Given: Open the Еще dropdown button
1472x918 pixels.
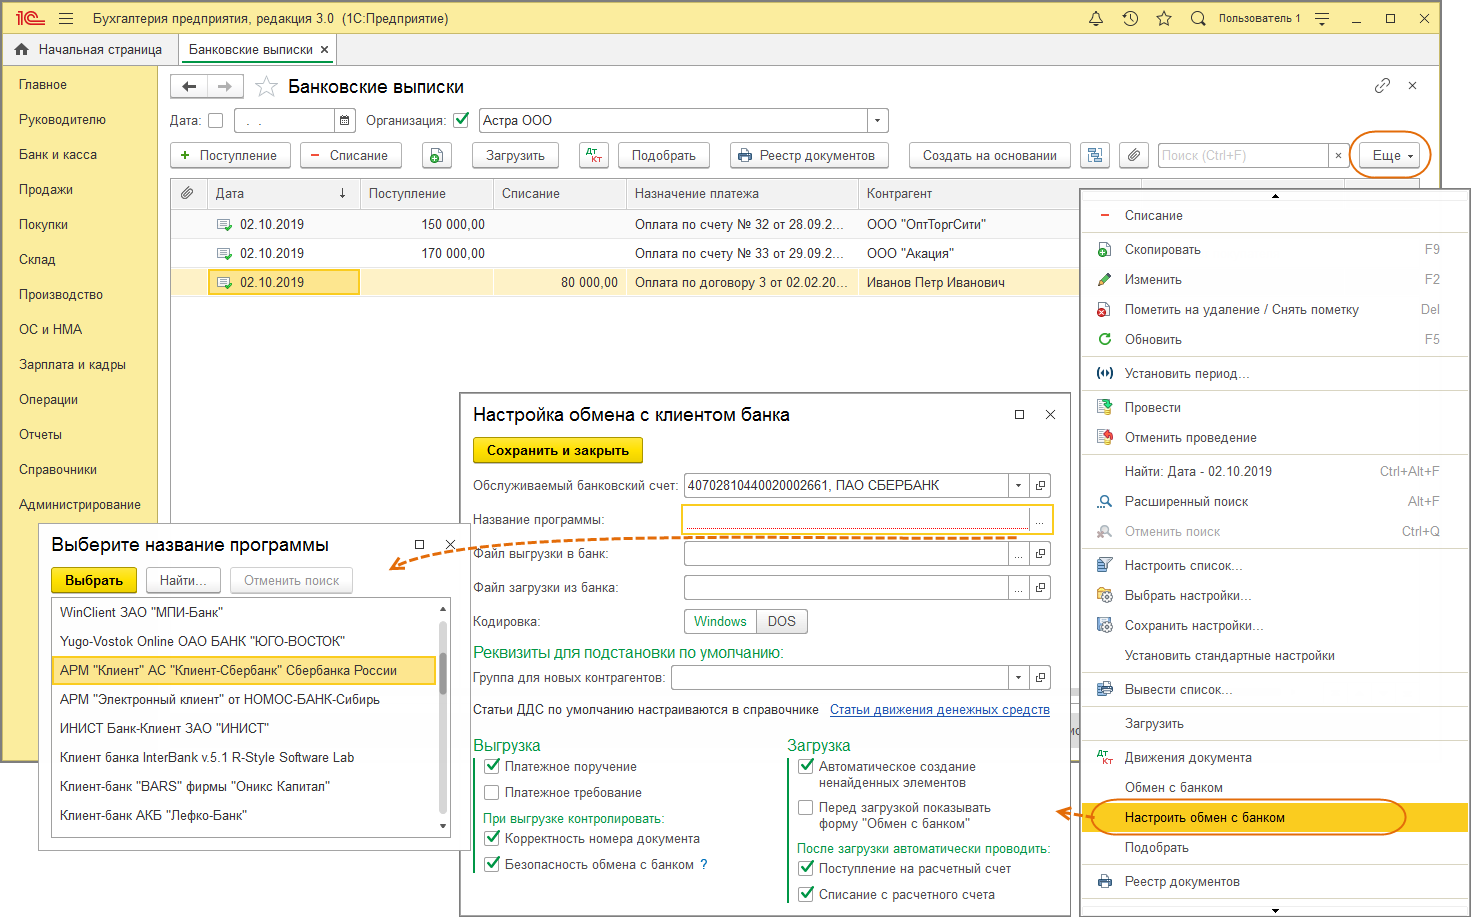Looking at the screenshot, I should click(1391, 155).
